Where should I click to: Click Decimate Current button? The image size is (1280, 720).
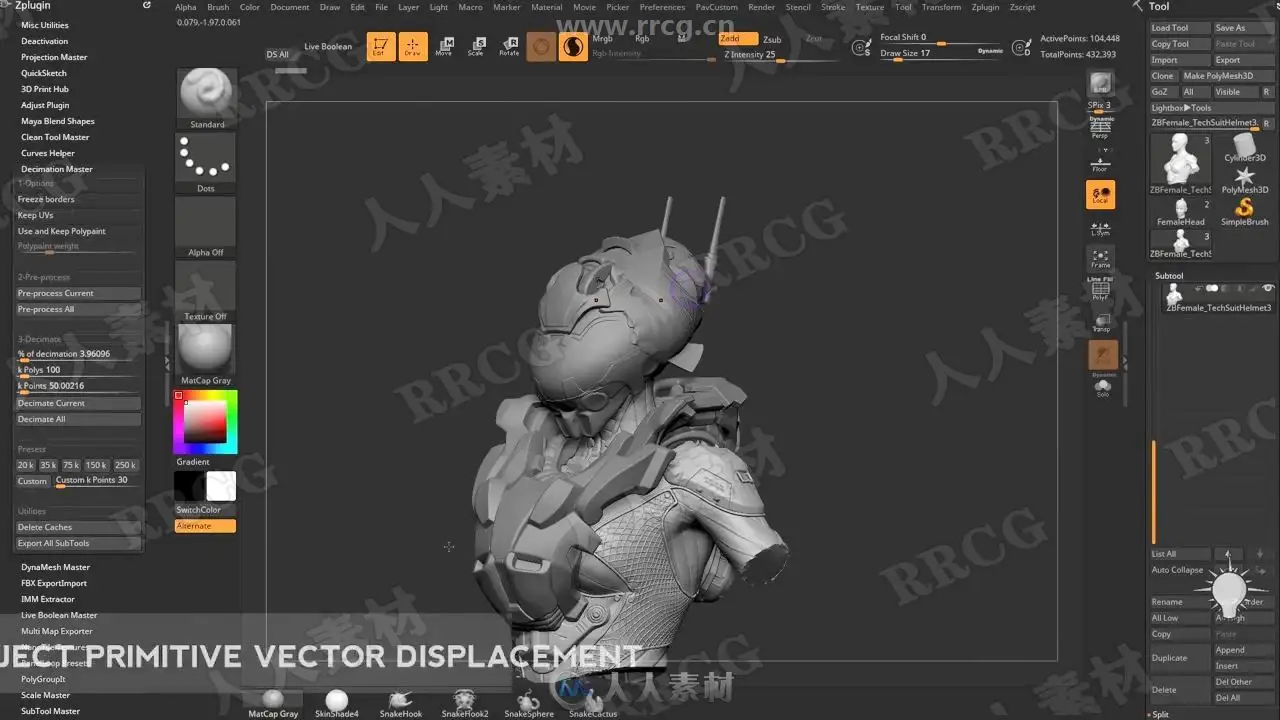click(78, 403)
